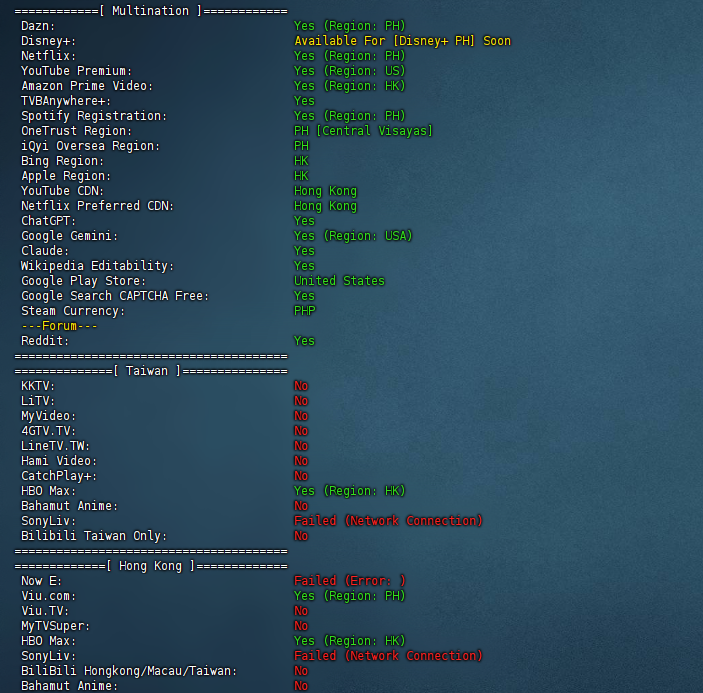The image size is (703, 693).
Task: Click the '[ Hong Kong ]' section header
Action: click(151, 567)
